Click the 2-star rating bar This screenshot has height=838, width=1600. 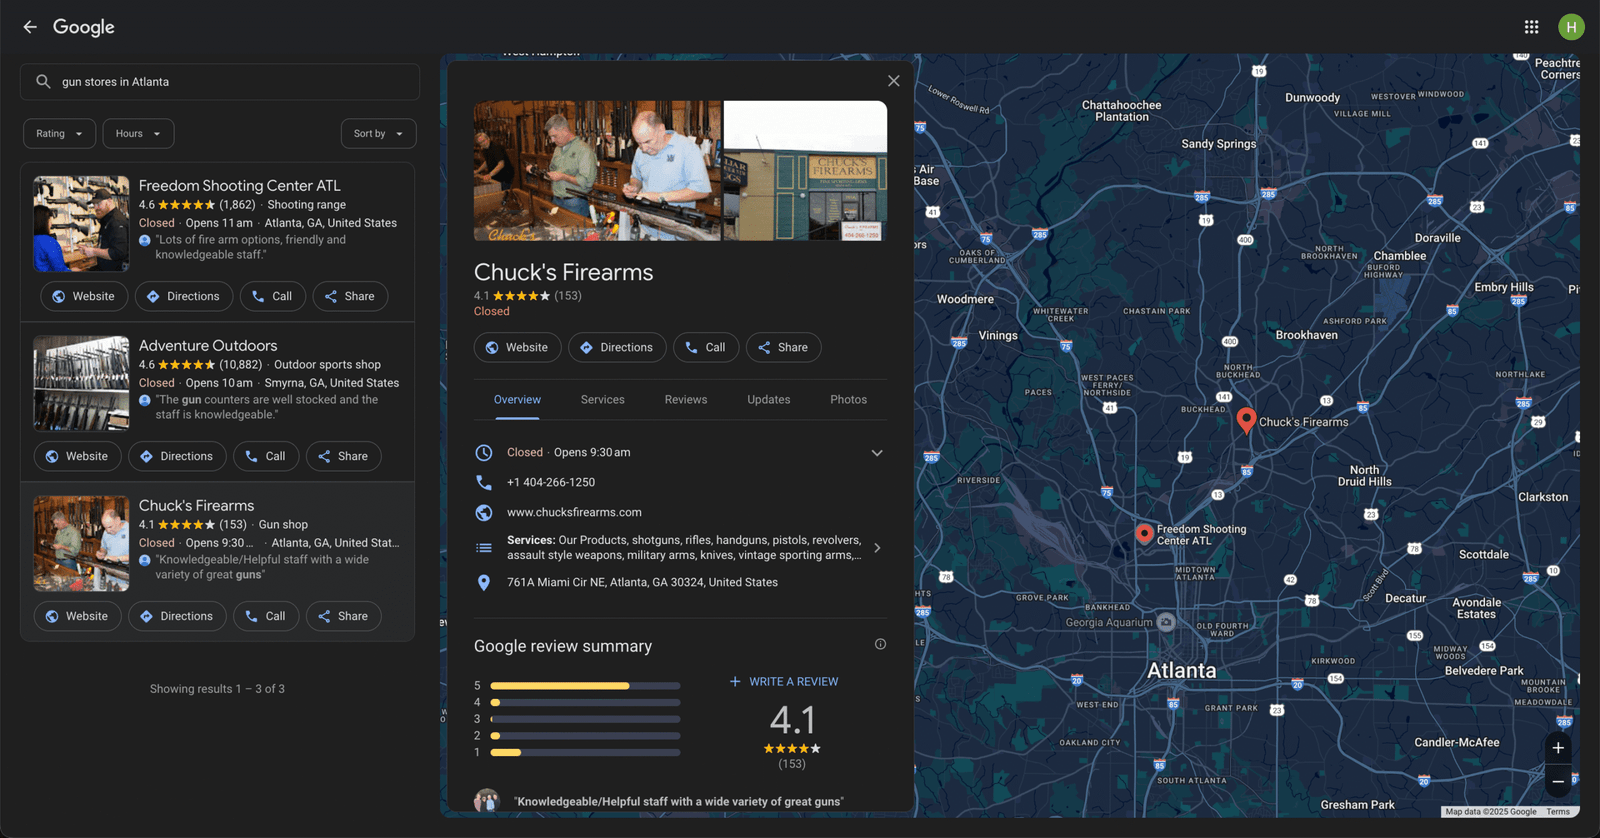click(585, 736)
